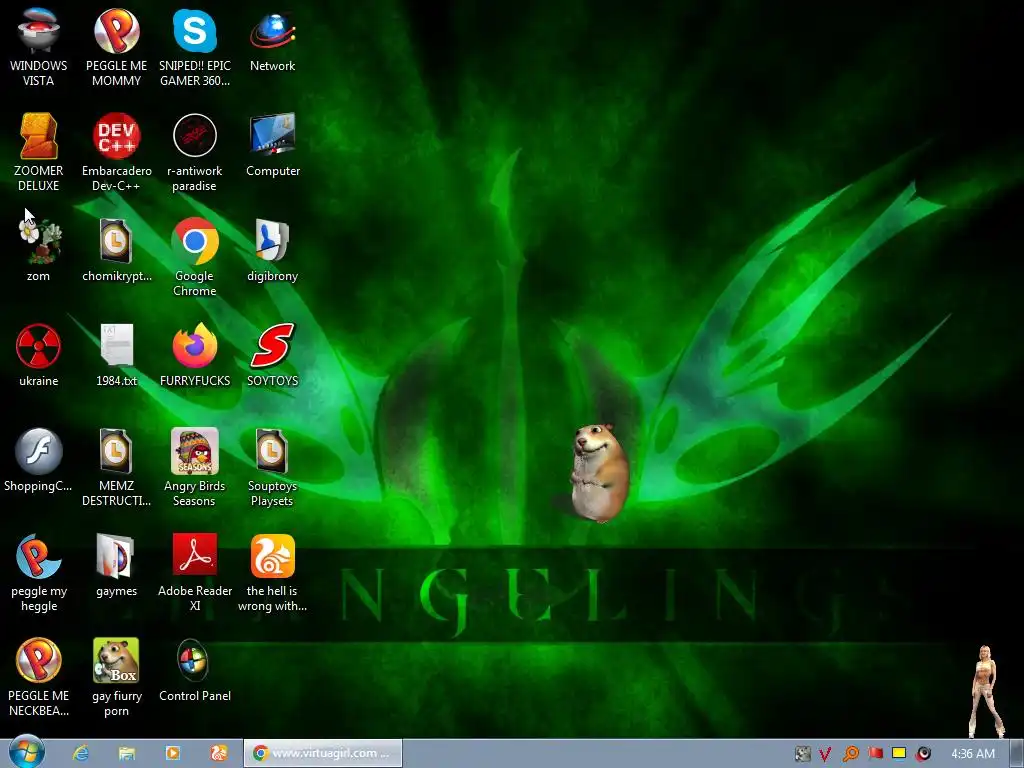
Task: Switch to the www.virtuagirl.com Chrome taskbar window
Action: (x=323, y=754)
